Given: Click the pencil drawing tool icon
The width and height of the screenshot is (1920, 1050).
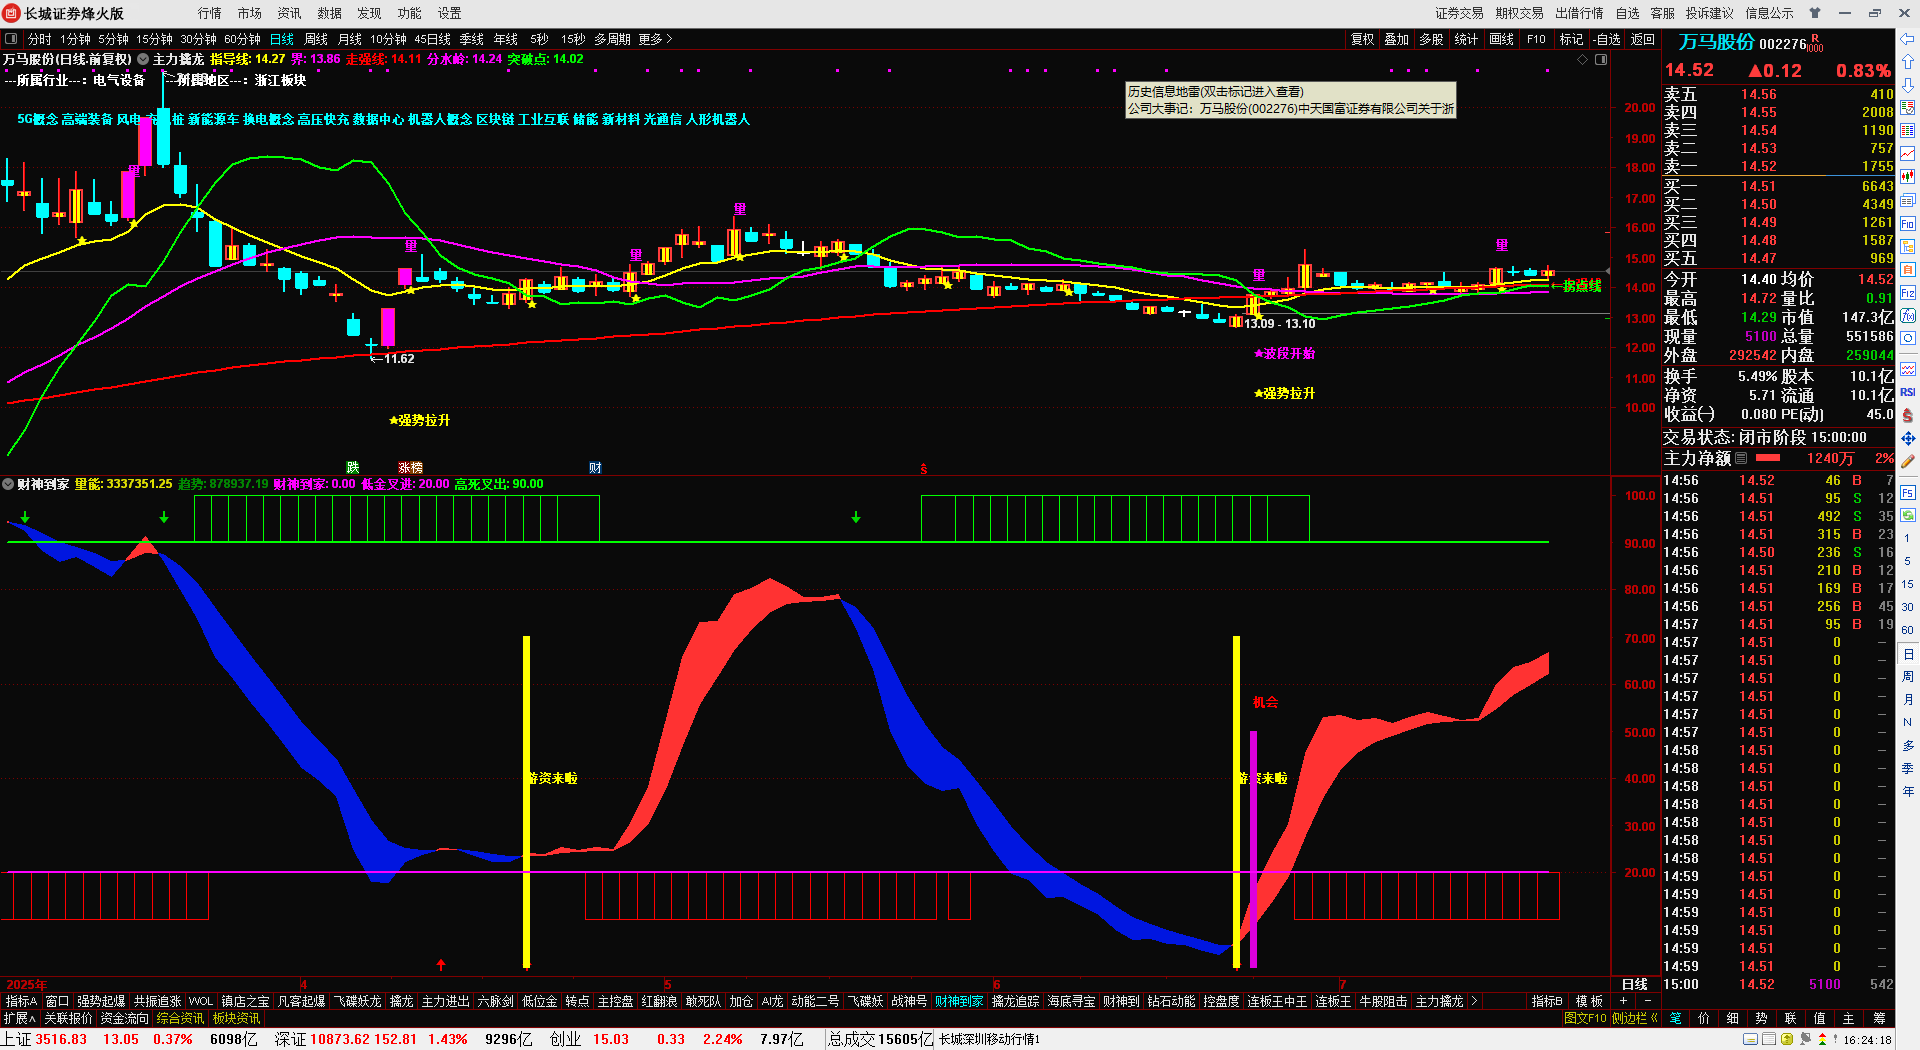Looking at the screenshot, I should [x=1908, y=461].
